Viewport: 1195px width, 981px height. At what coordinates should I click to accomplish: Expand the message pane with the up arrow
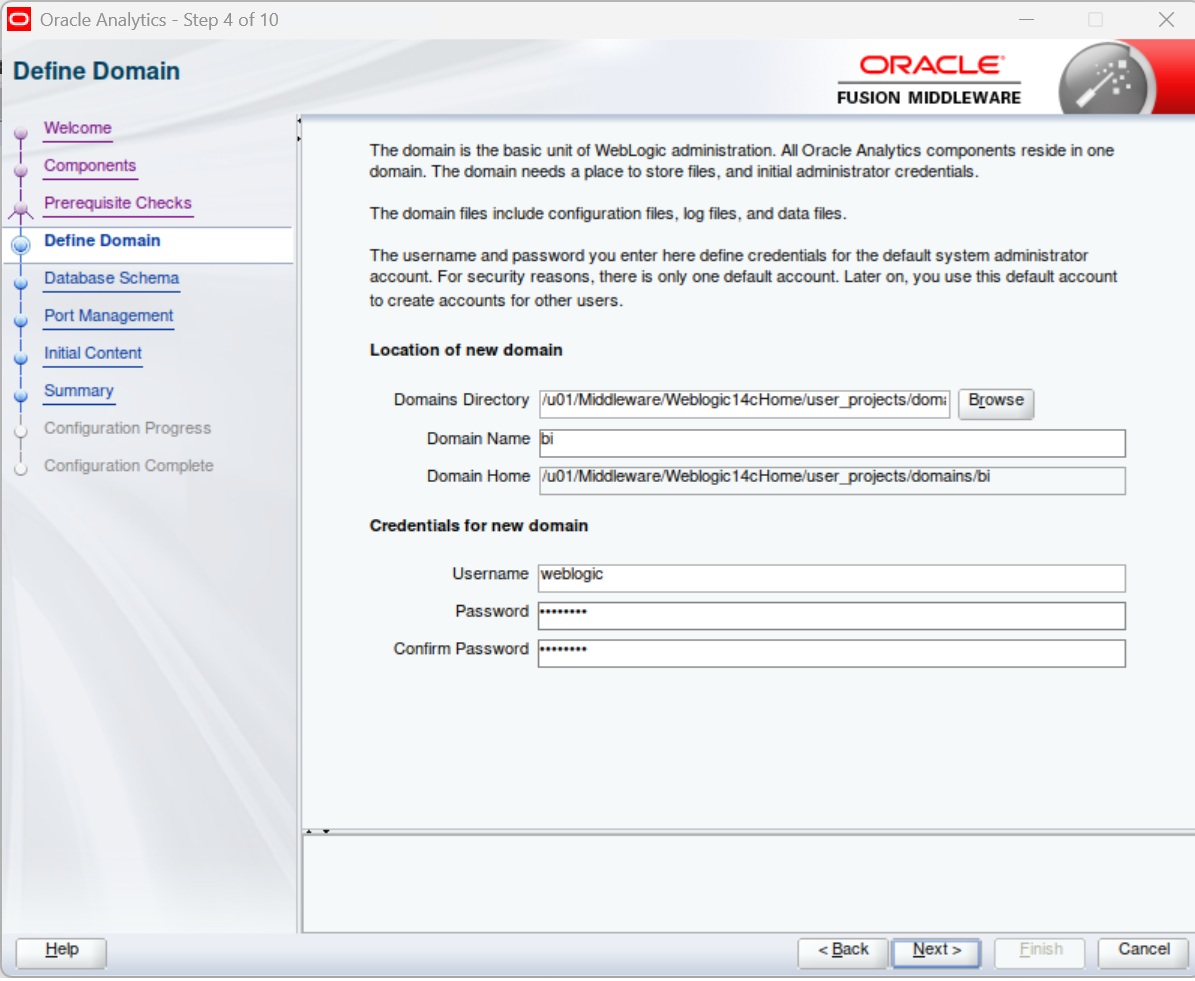coord(309,831)
